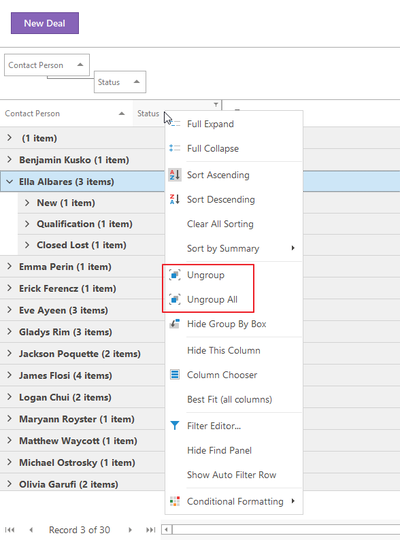Expand the Qualification subgroup
This screenshot has height=540, width=400.
(27, 224)
